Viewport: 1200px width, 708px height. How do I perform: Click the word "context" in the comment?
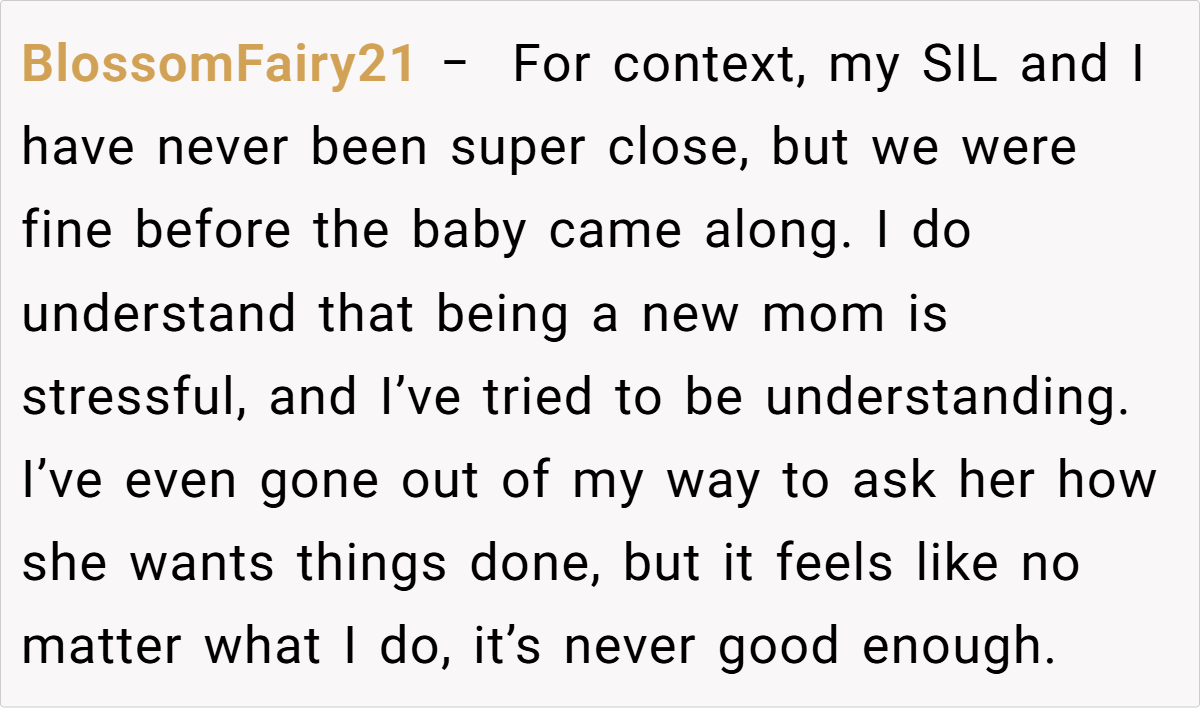click(705, 66)
